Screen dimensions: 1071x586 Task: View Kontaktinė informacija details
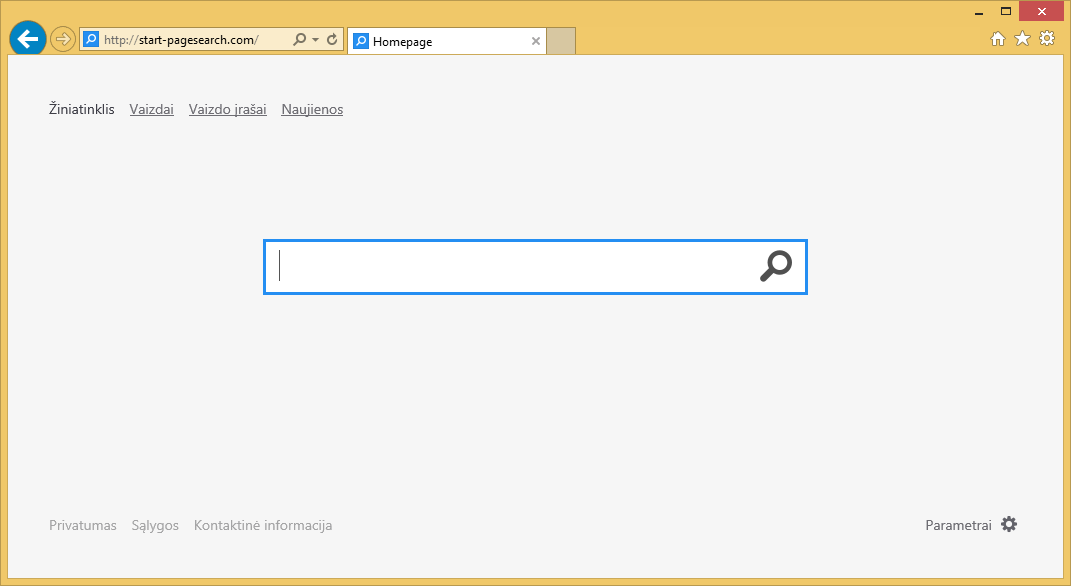tap(263, 524)
